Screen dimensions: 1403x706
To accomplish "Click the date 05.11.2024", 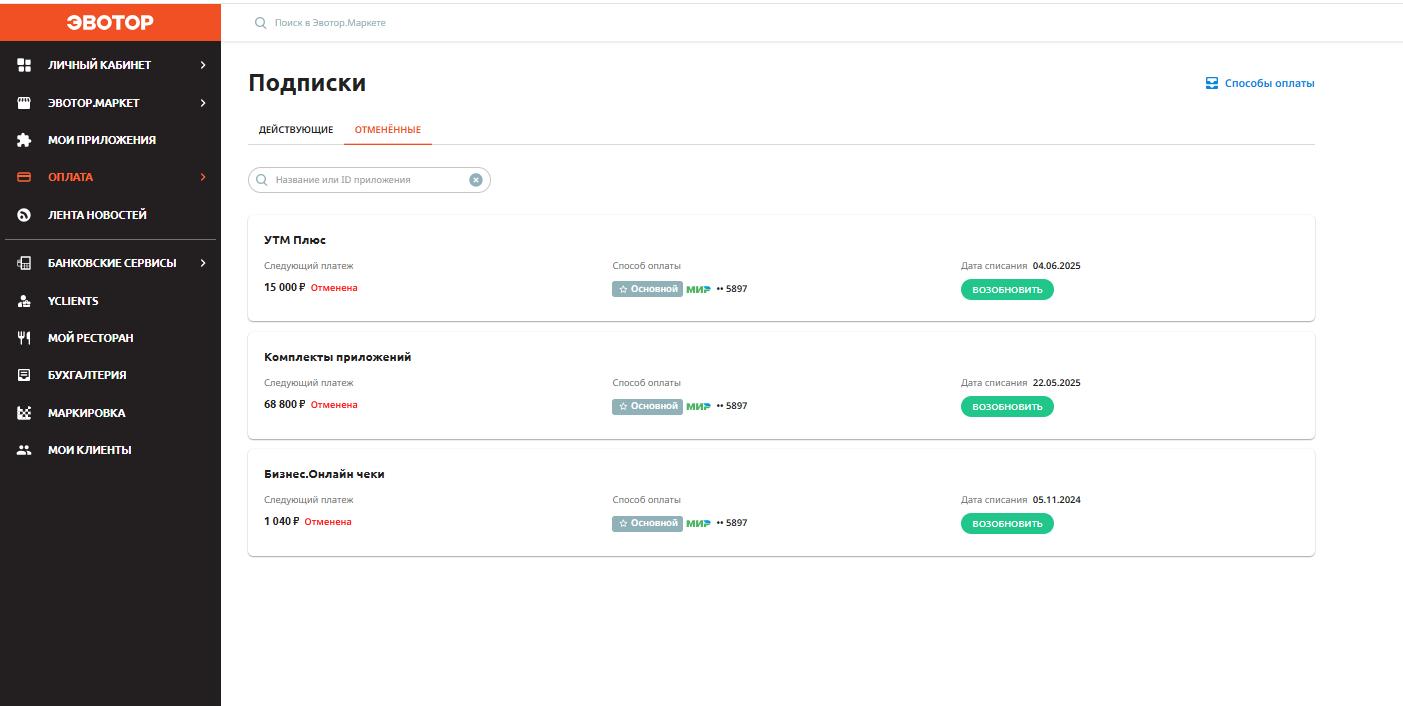I will tap(1057, 500).
